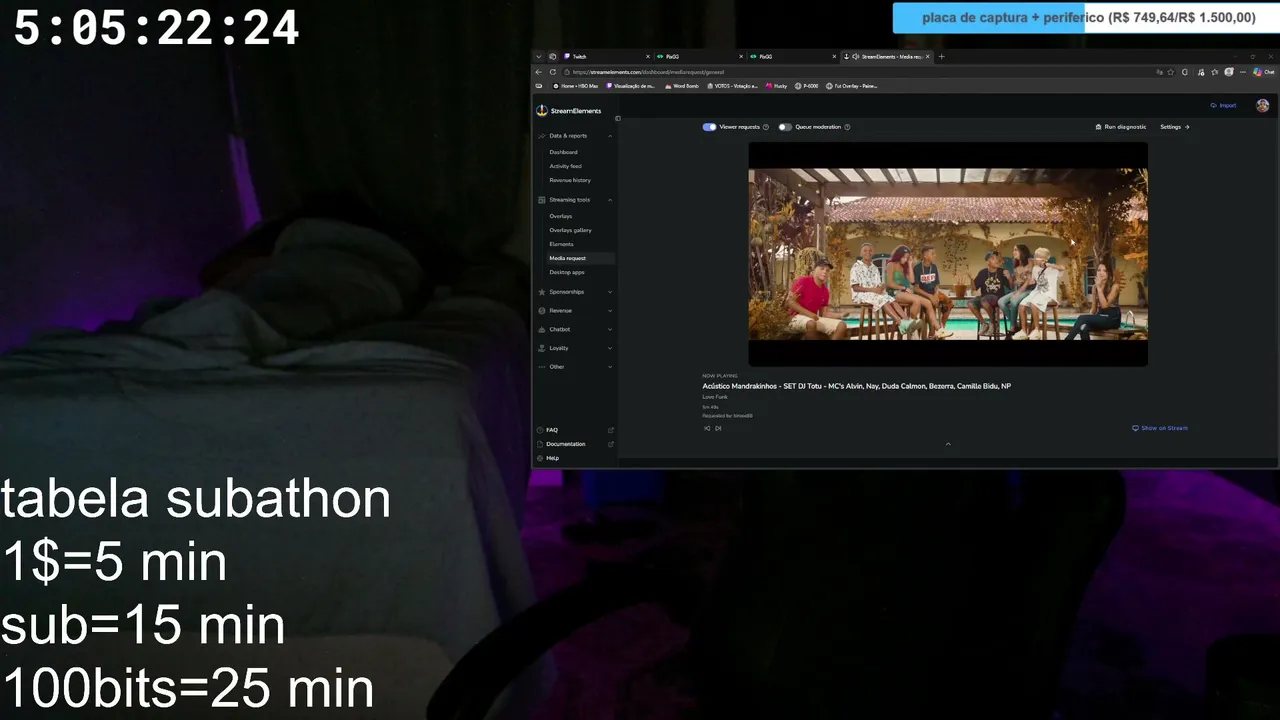Open a new browser tab with the plus button

(941, 57)
